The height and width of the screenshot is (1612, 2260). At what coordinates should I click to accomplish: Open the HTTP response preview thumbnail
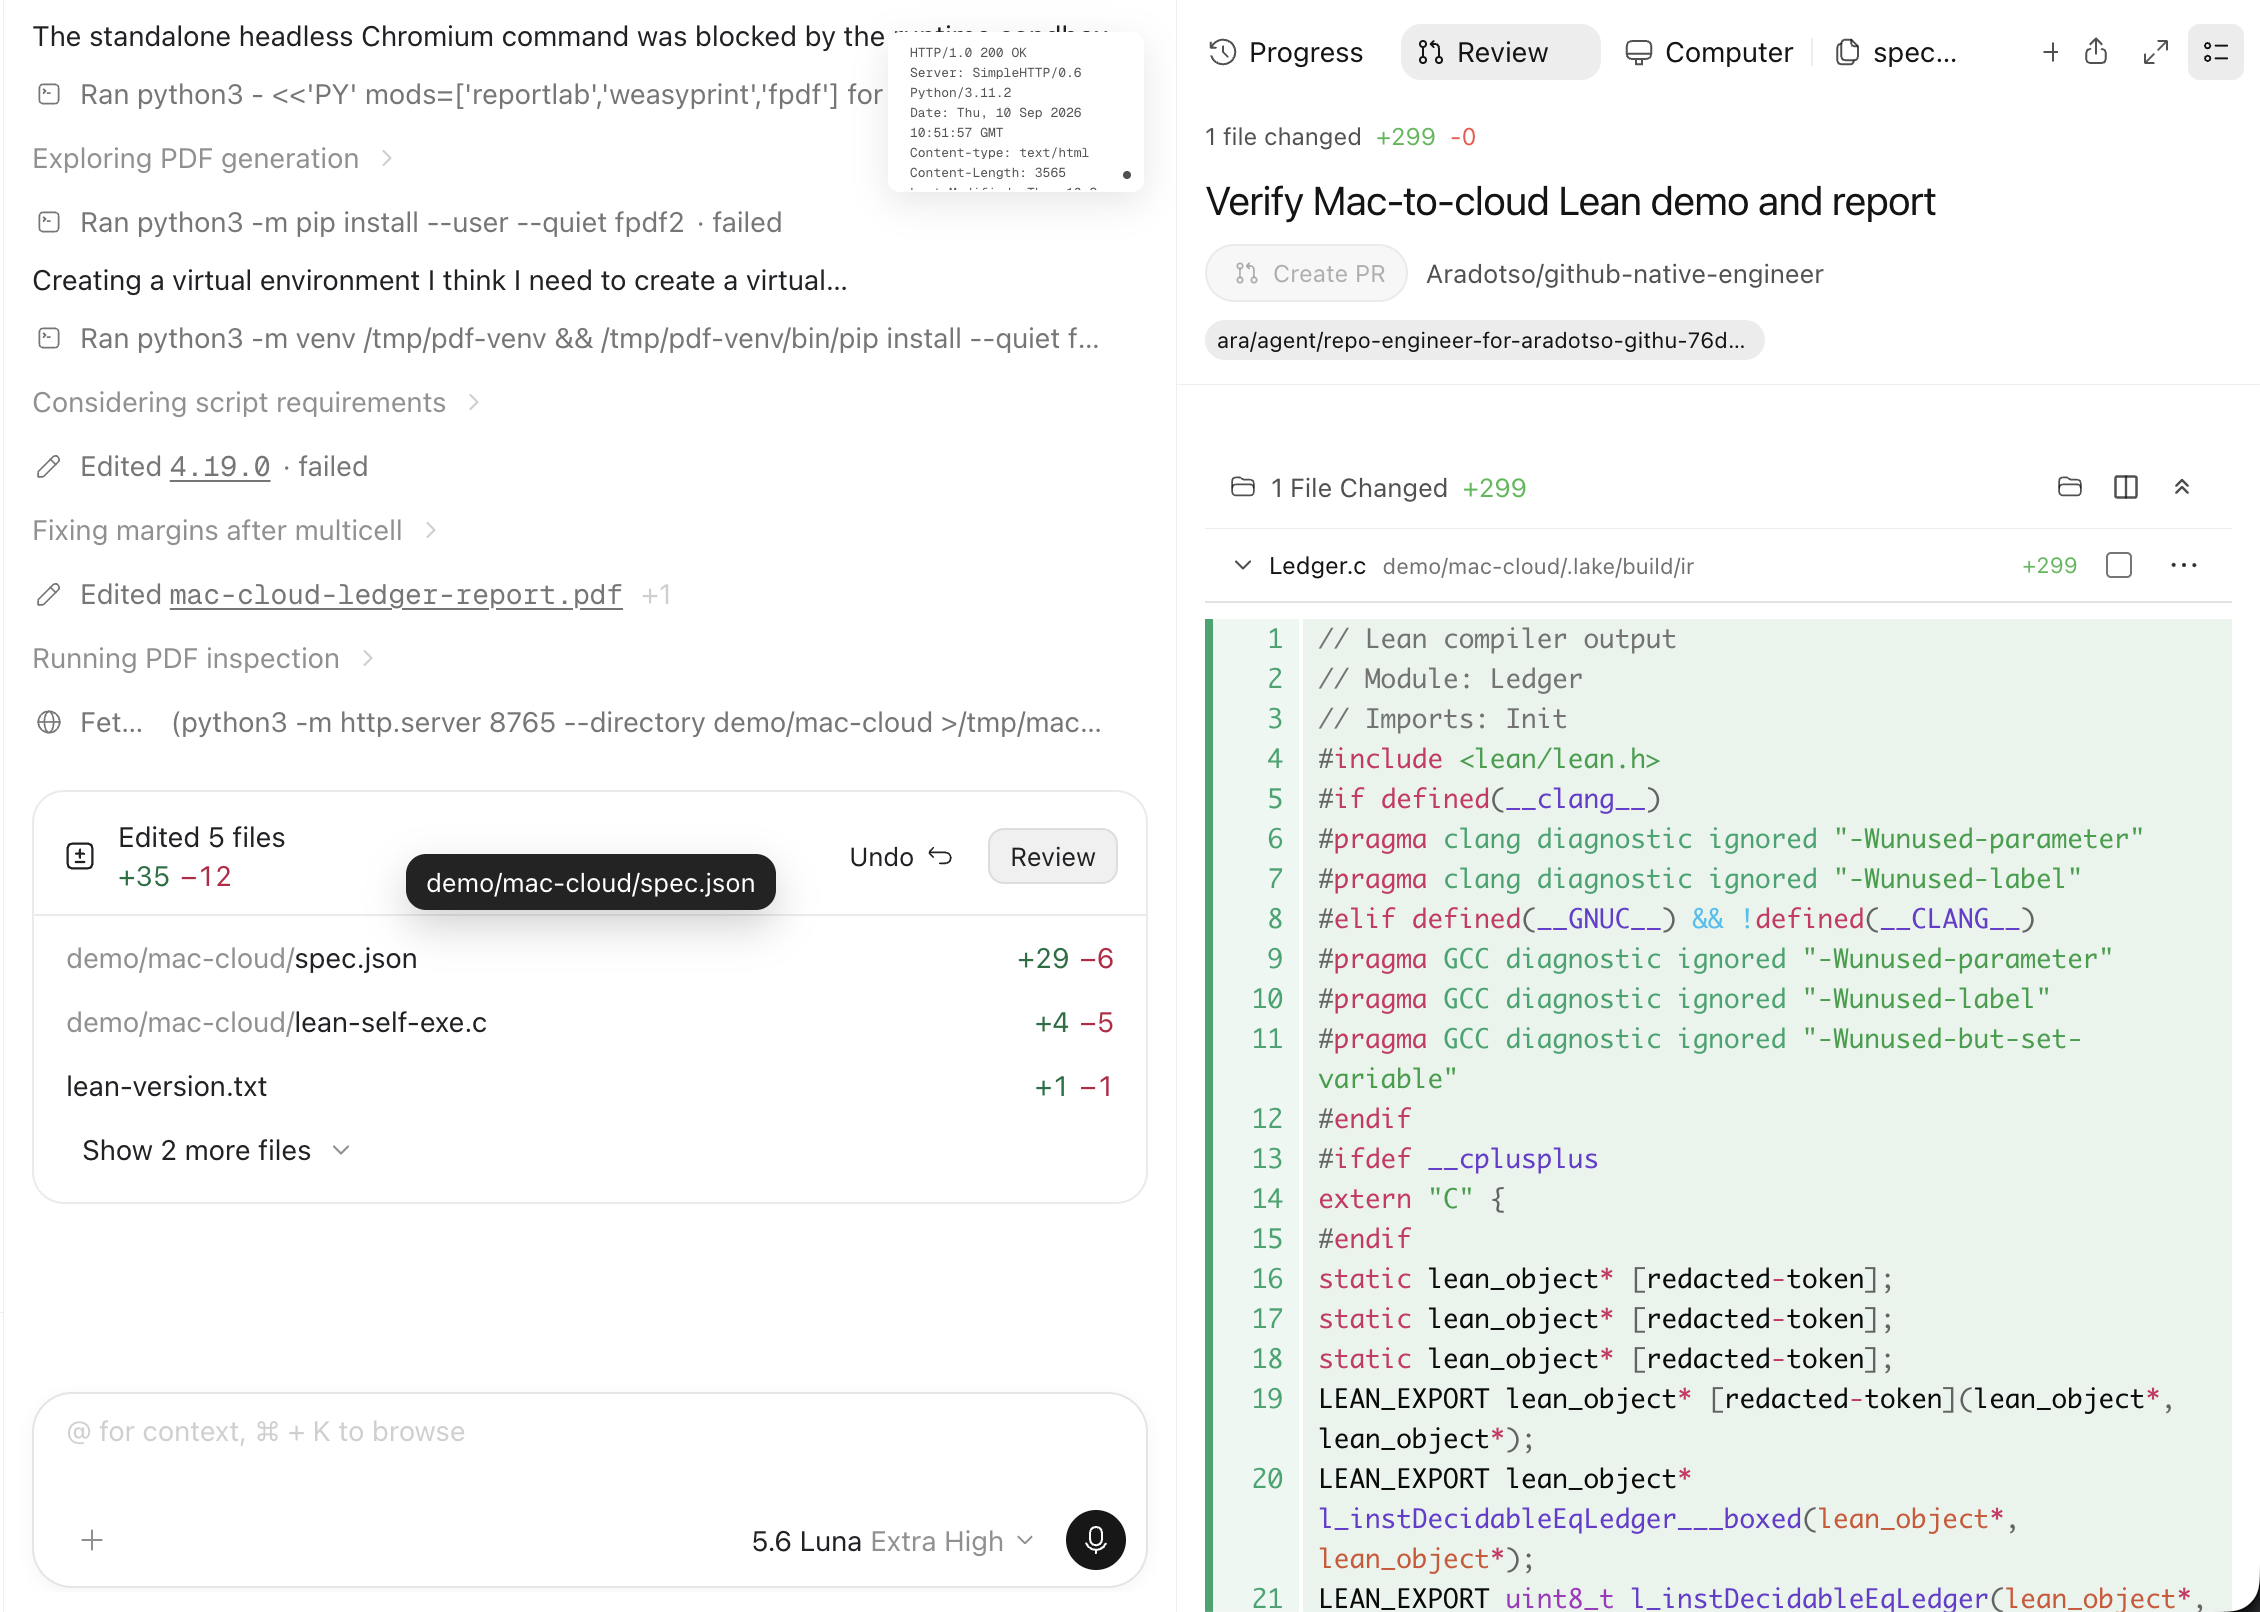click(x=1015, y=112)
